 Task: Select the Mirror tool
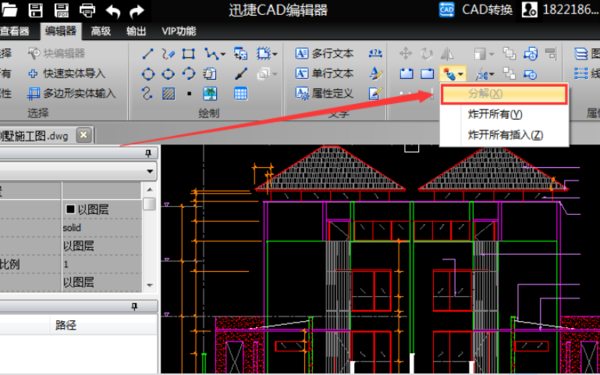click(x=447, y=54)
